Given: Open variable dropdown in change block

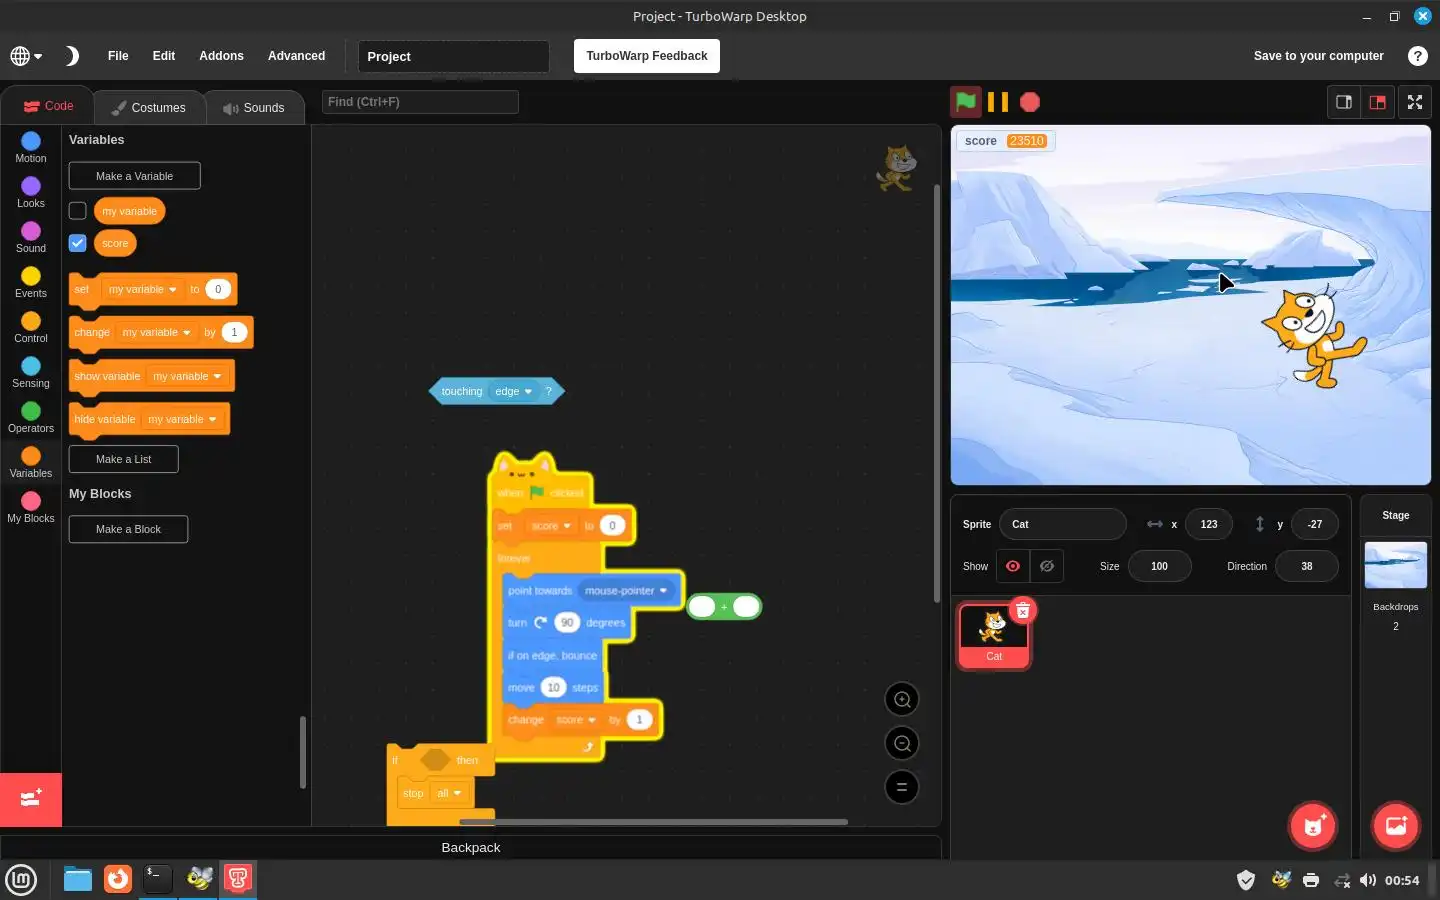Looking at the screenshot, I should [157, 332].
